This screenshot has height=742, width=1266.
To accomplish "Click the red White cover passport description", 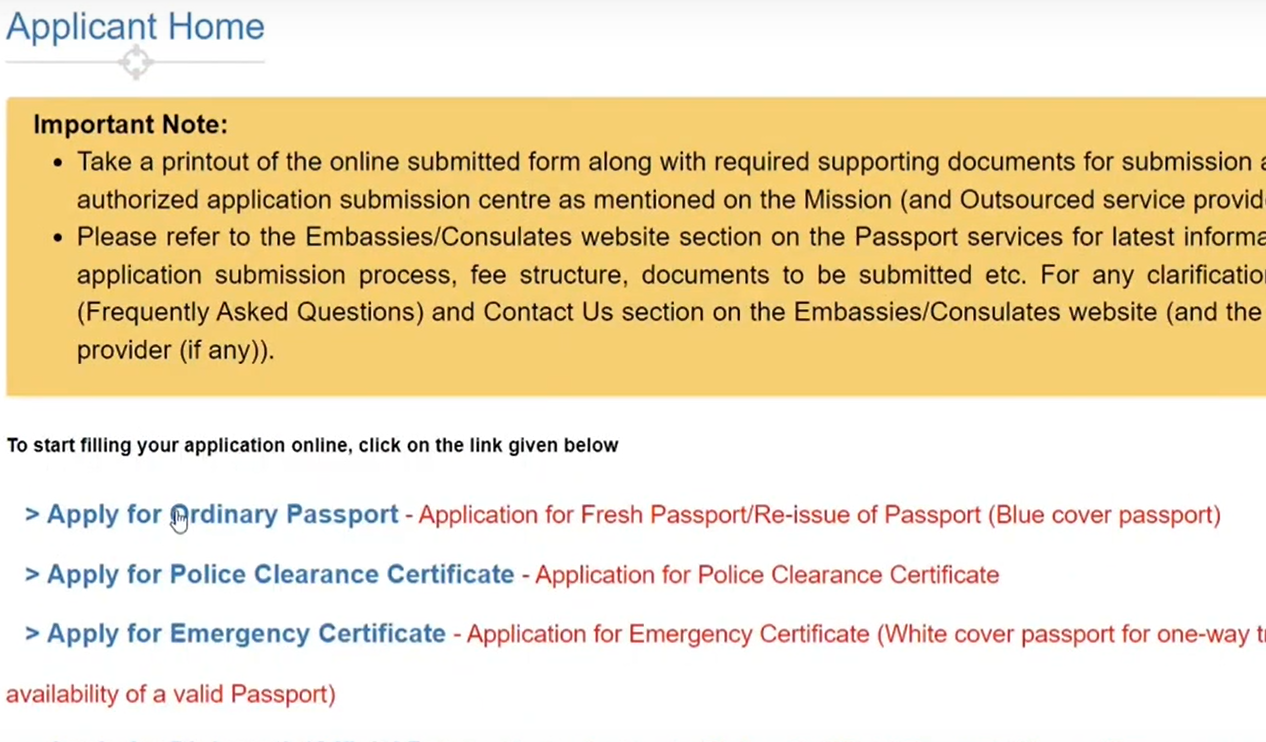I will (866, 635).
